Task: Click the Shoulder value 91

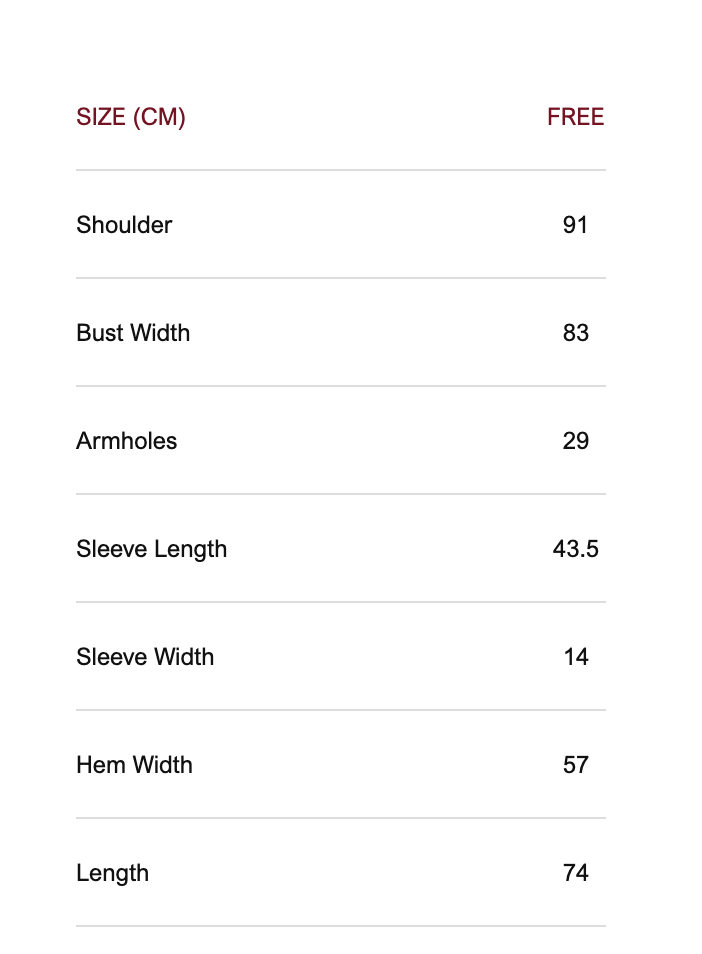Action: click(575, 225)
